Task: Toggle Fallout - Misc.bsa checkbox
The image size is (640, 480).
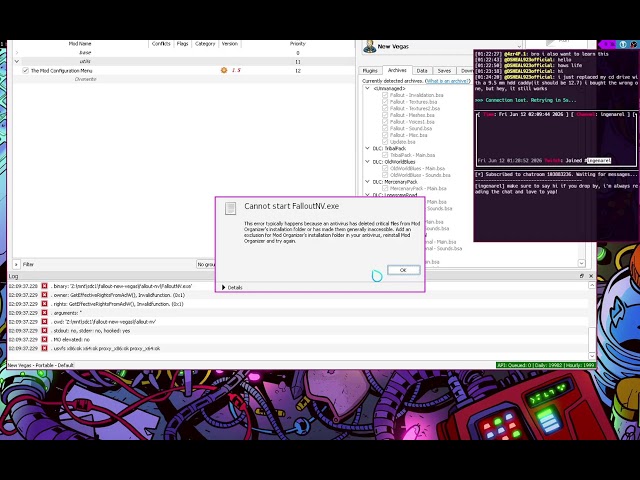Action: coord(385,135)
